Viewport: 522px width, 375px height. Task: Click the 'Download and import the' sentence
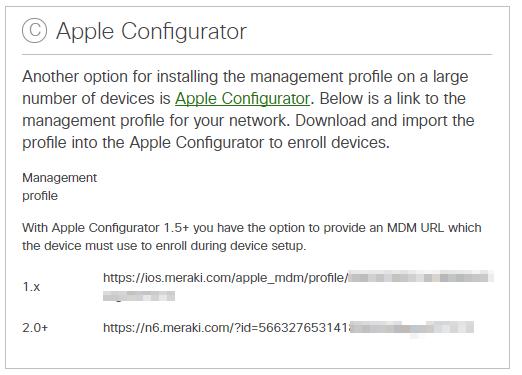[x=385, y=121]
